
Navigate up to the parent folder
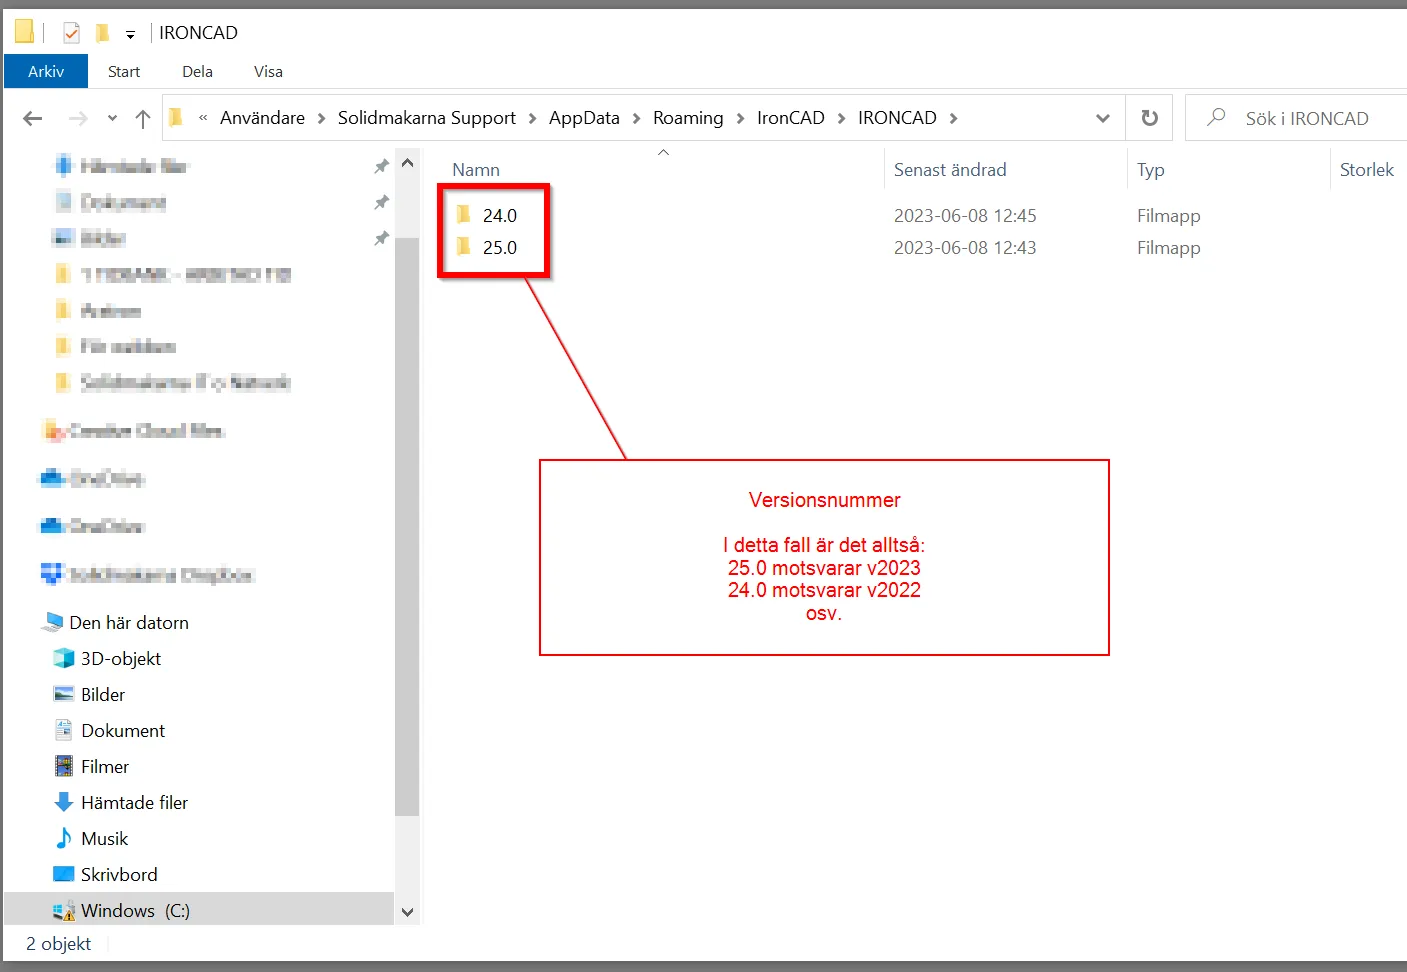coord(142,117)
